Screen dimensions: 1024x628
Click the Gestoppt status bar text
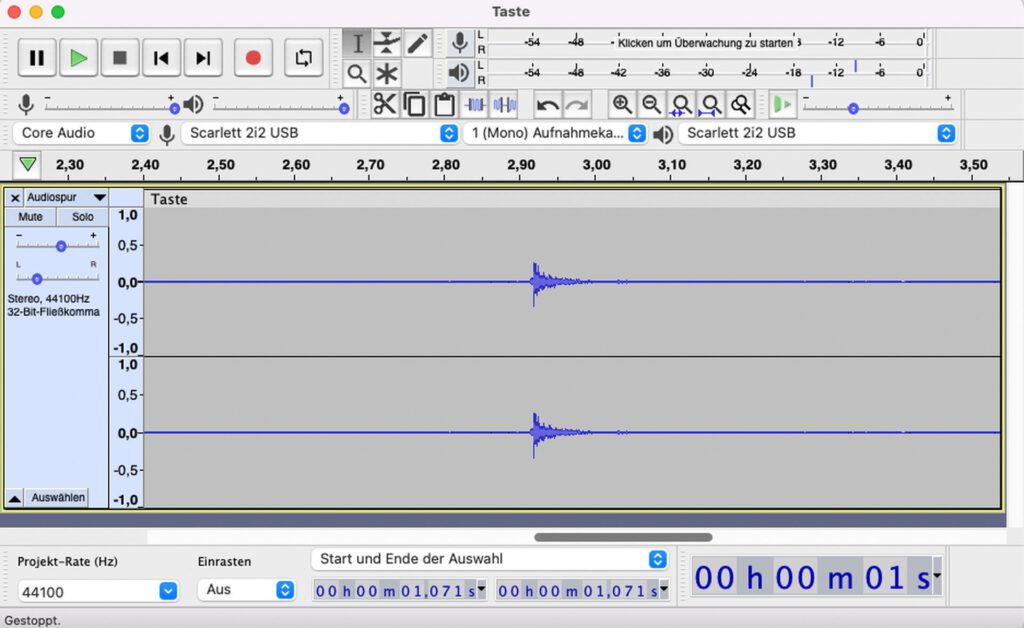click(x=33, y=620)
